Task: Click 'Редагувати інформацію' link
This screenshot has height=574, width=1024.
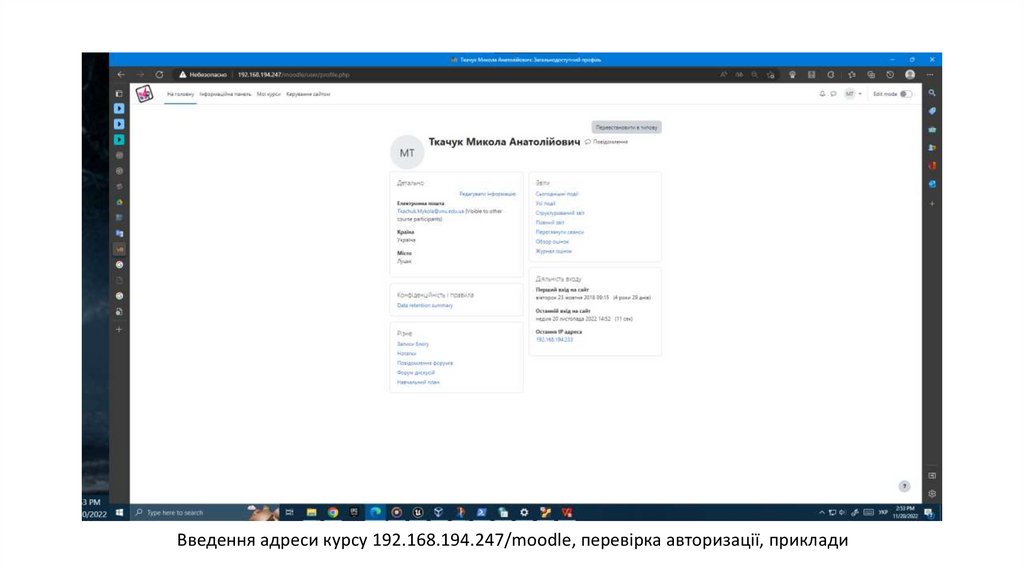Action: [487, 193]
